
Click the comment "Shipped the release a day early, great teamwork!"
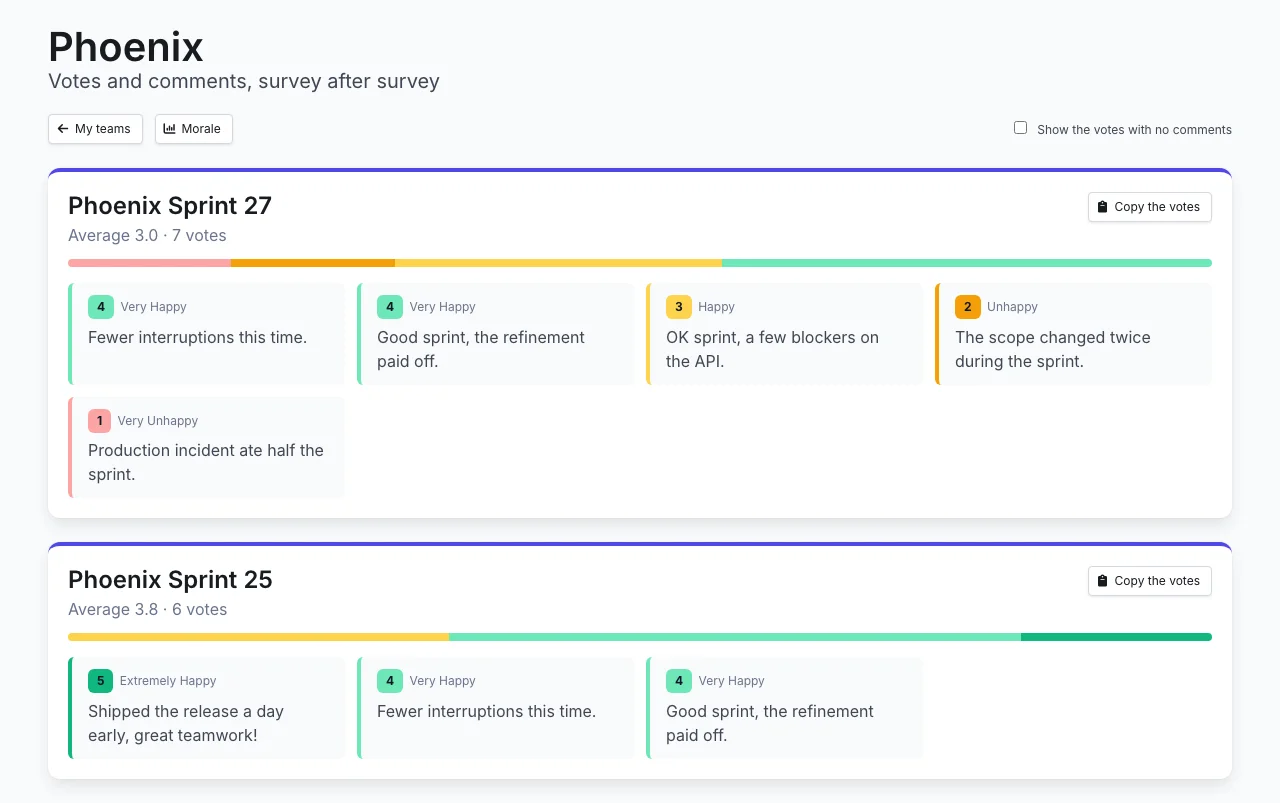(x=186, y=723)
